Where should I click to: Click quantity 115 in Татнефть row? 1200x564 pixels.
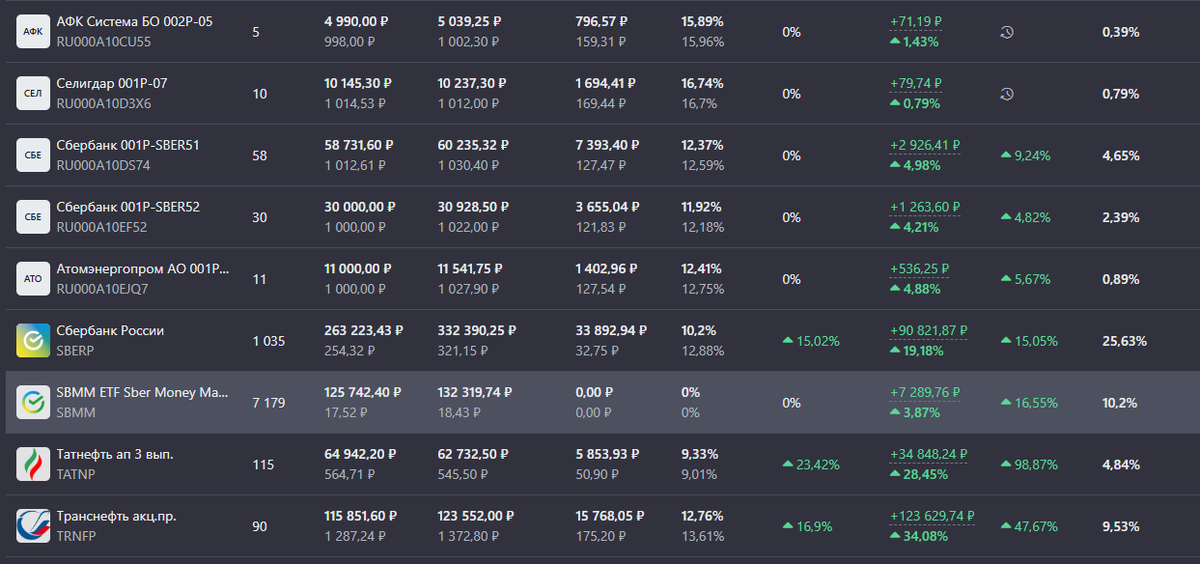tap(262, 465)
